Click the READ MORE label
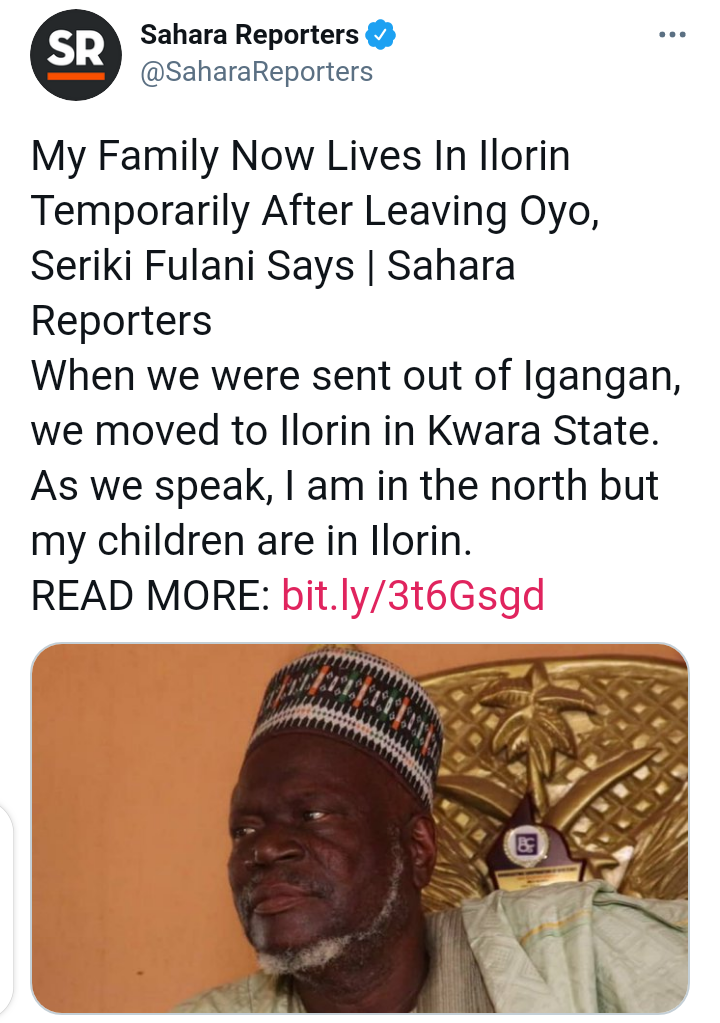 pos(150,595)
